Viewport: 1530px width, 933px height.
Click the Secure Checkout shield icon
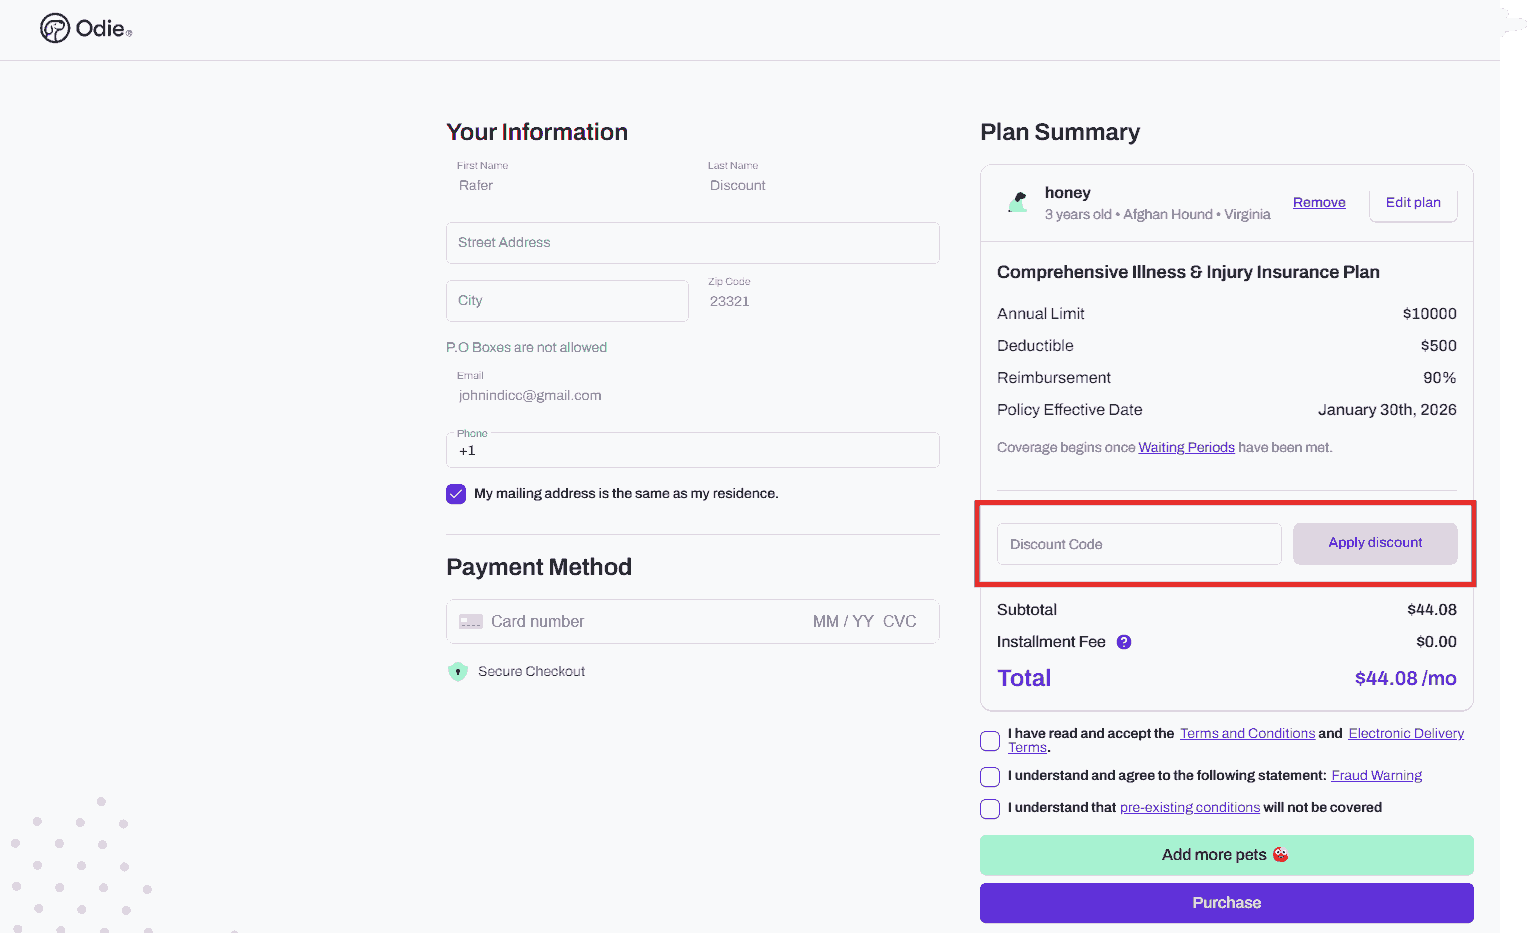pyautogui.click(x=458, y=672)
